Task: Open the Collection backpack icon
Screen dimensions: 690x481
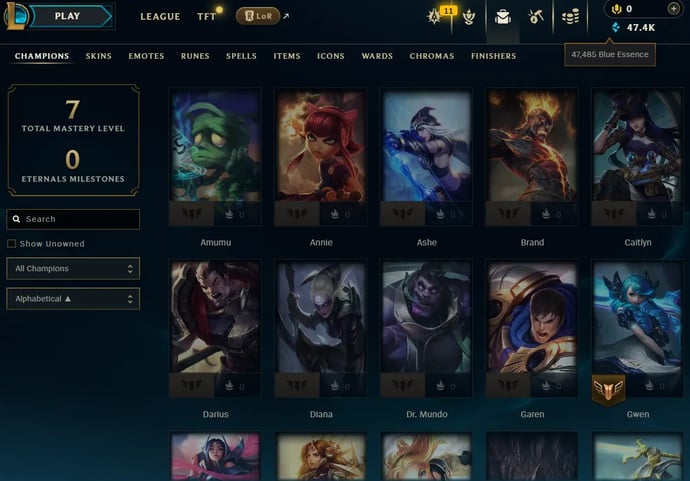Action: [x=503, y=17]
